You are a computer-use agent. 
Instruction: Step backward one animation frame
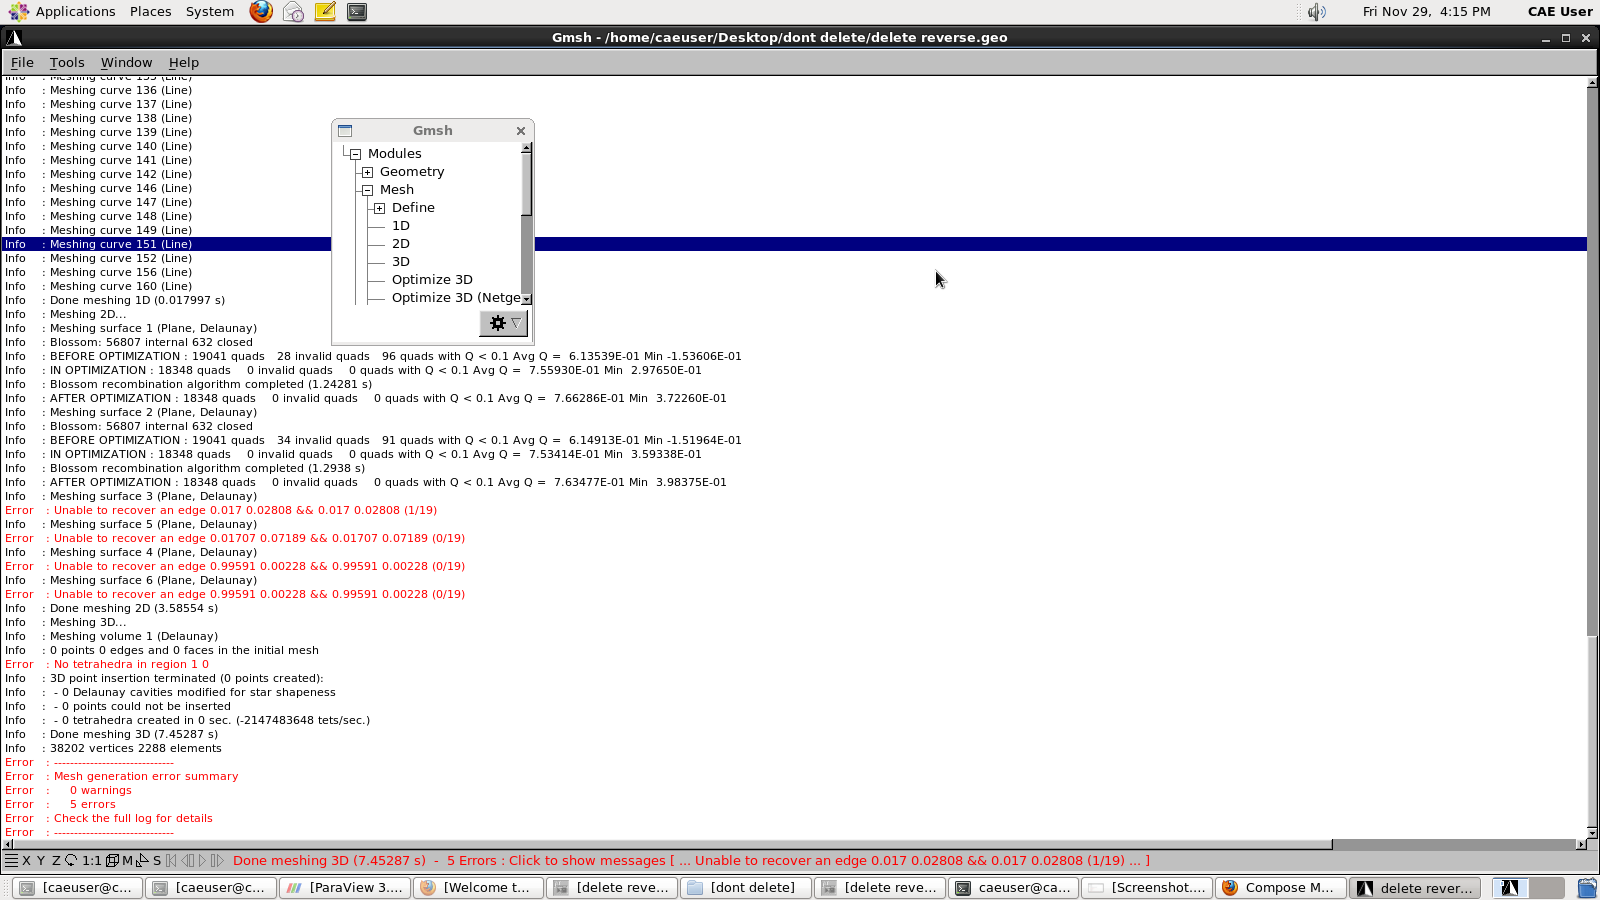(187, 860)
